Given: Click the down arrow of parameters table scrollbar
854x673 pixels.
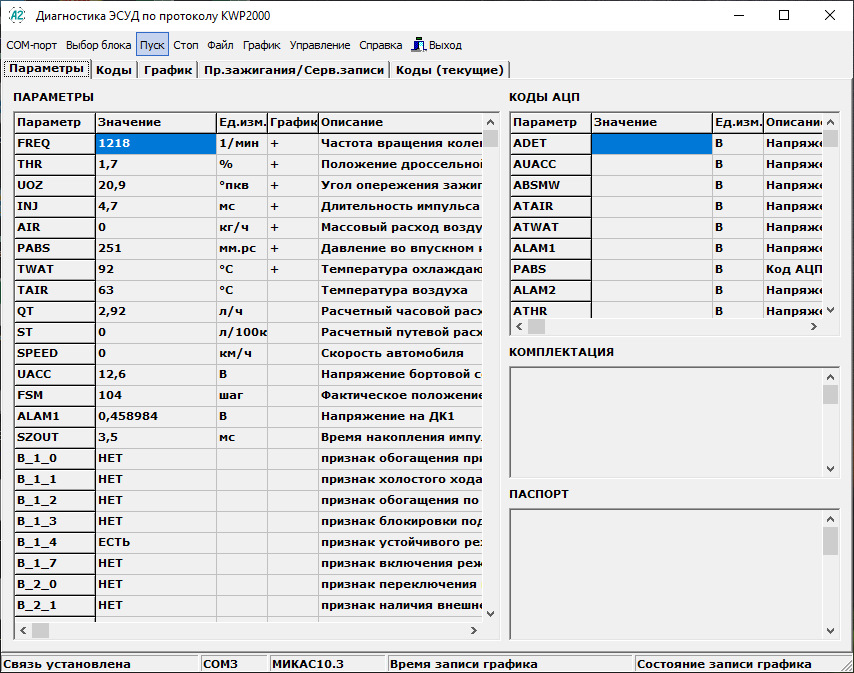Looking at the screenshot, I should pos(490,614).
